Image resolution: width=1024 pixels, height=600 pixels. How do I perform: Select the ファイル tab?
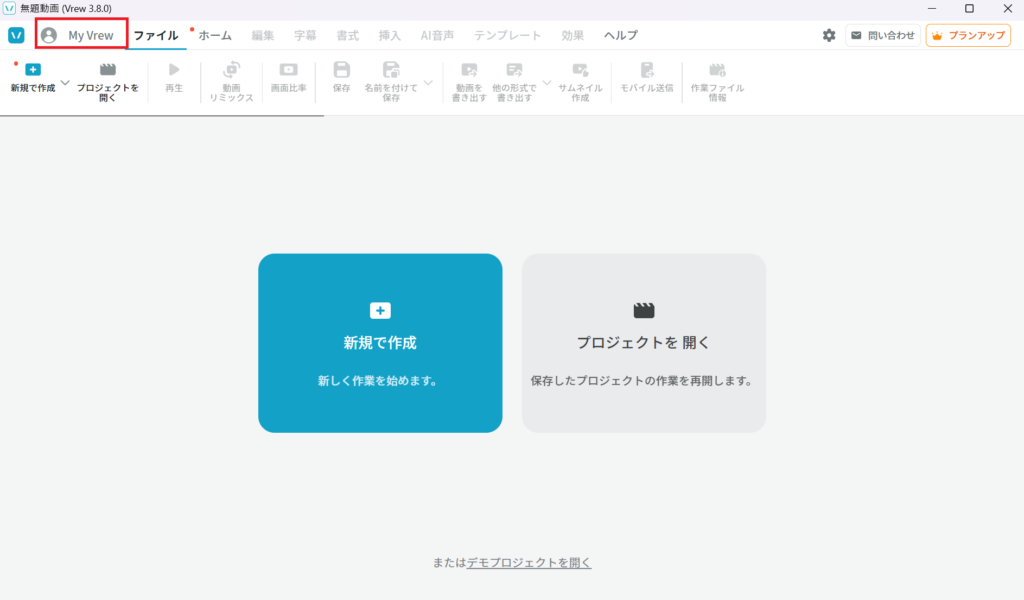pyautogui.click(x=156, y=35)
